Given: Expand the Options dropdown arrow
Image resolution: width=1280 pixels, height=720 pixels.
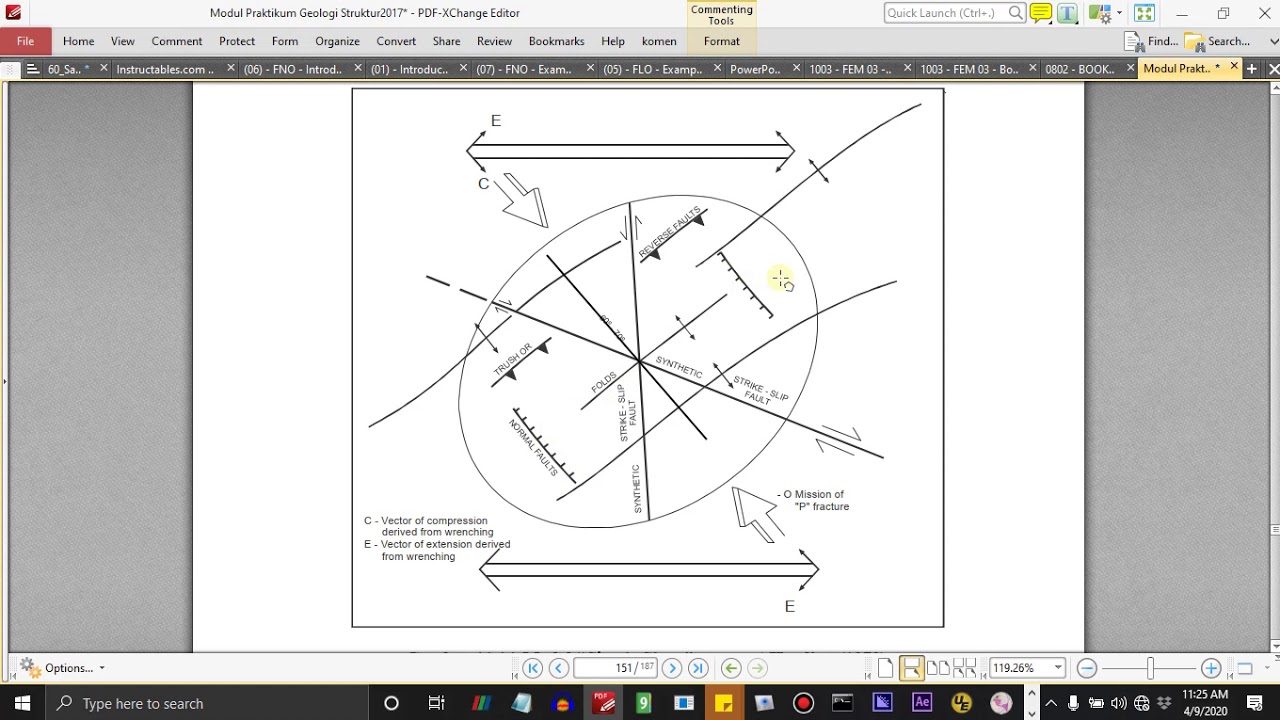Looking at the screenshot, I should click(x=101, y=668).
